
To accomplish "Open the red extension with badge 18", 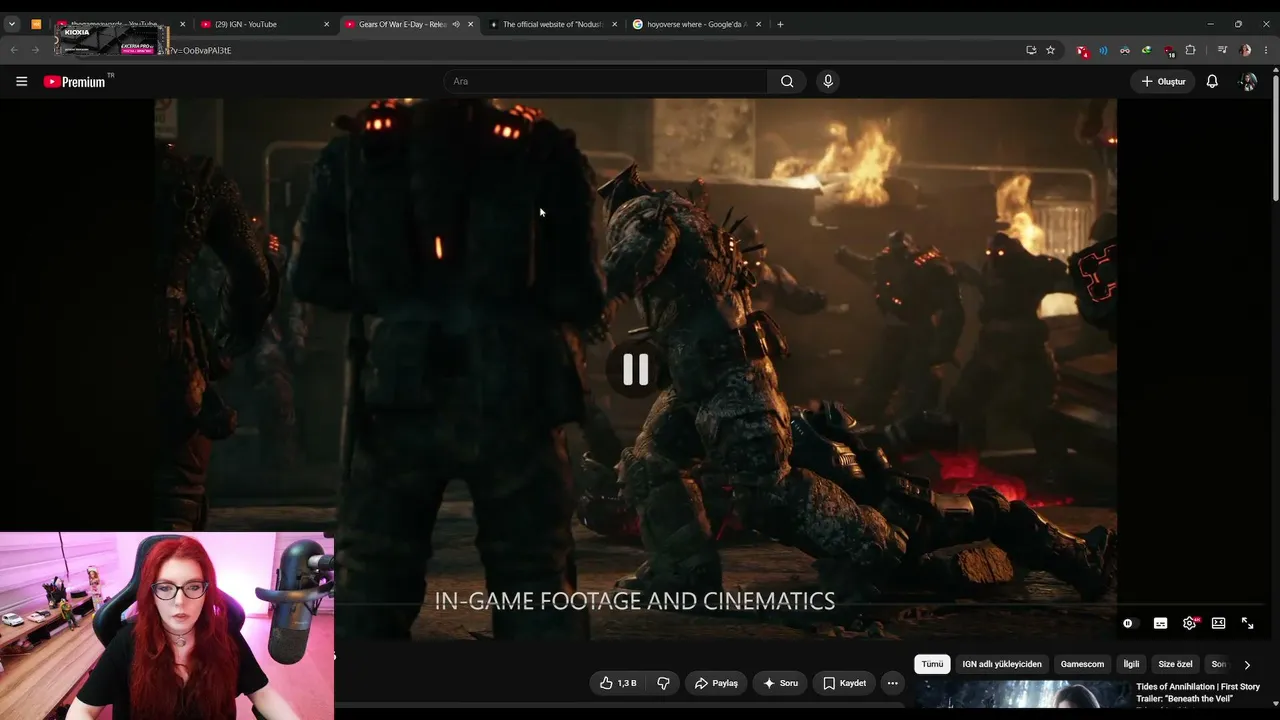I will [x=1169, y=50].
